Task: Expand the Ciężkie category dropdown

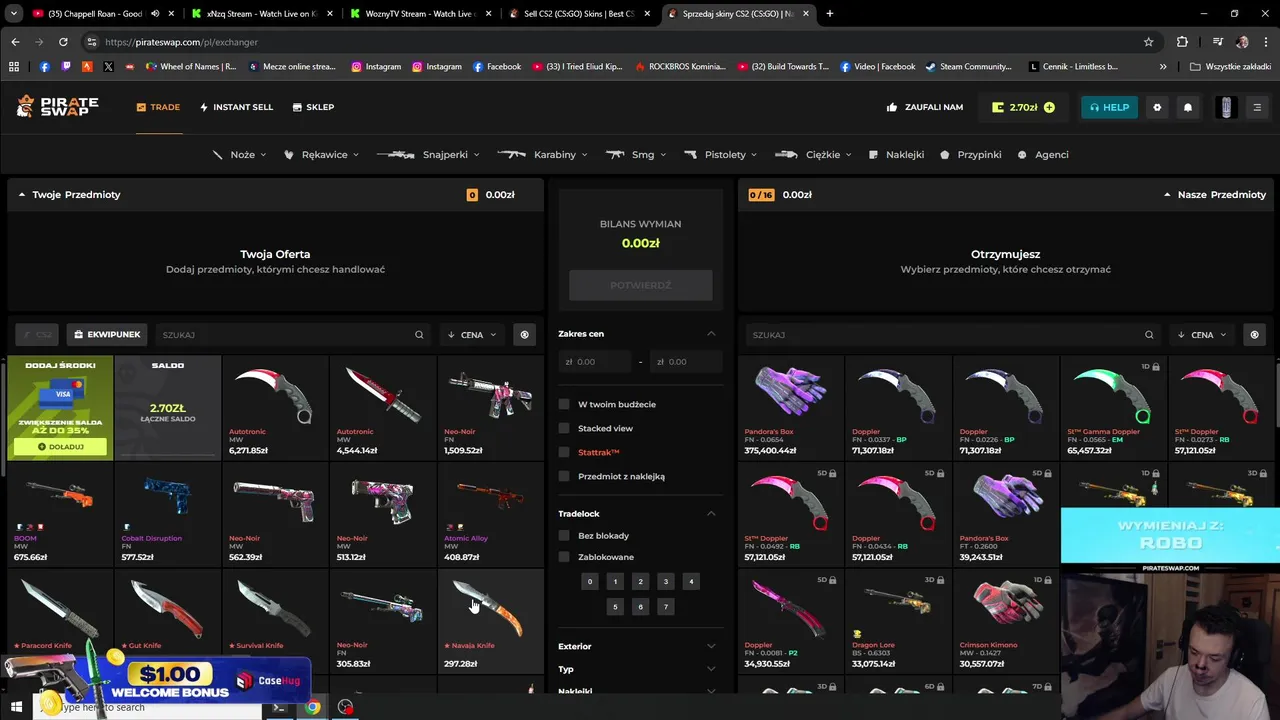Action: pos(814,155)
